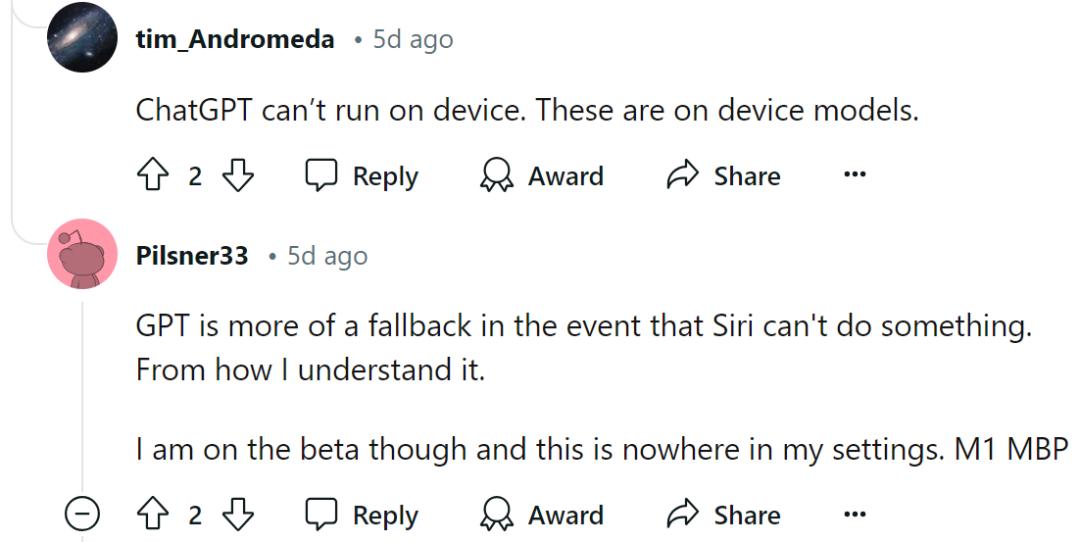Image resolution: width=1080 pixels, height=542 pixels.
Task: Open more options on tim_Andromeda's comment
Action: 853,176
